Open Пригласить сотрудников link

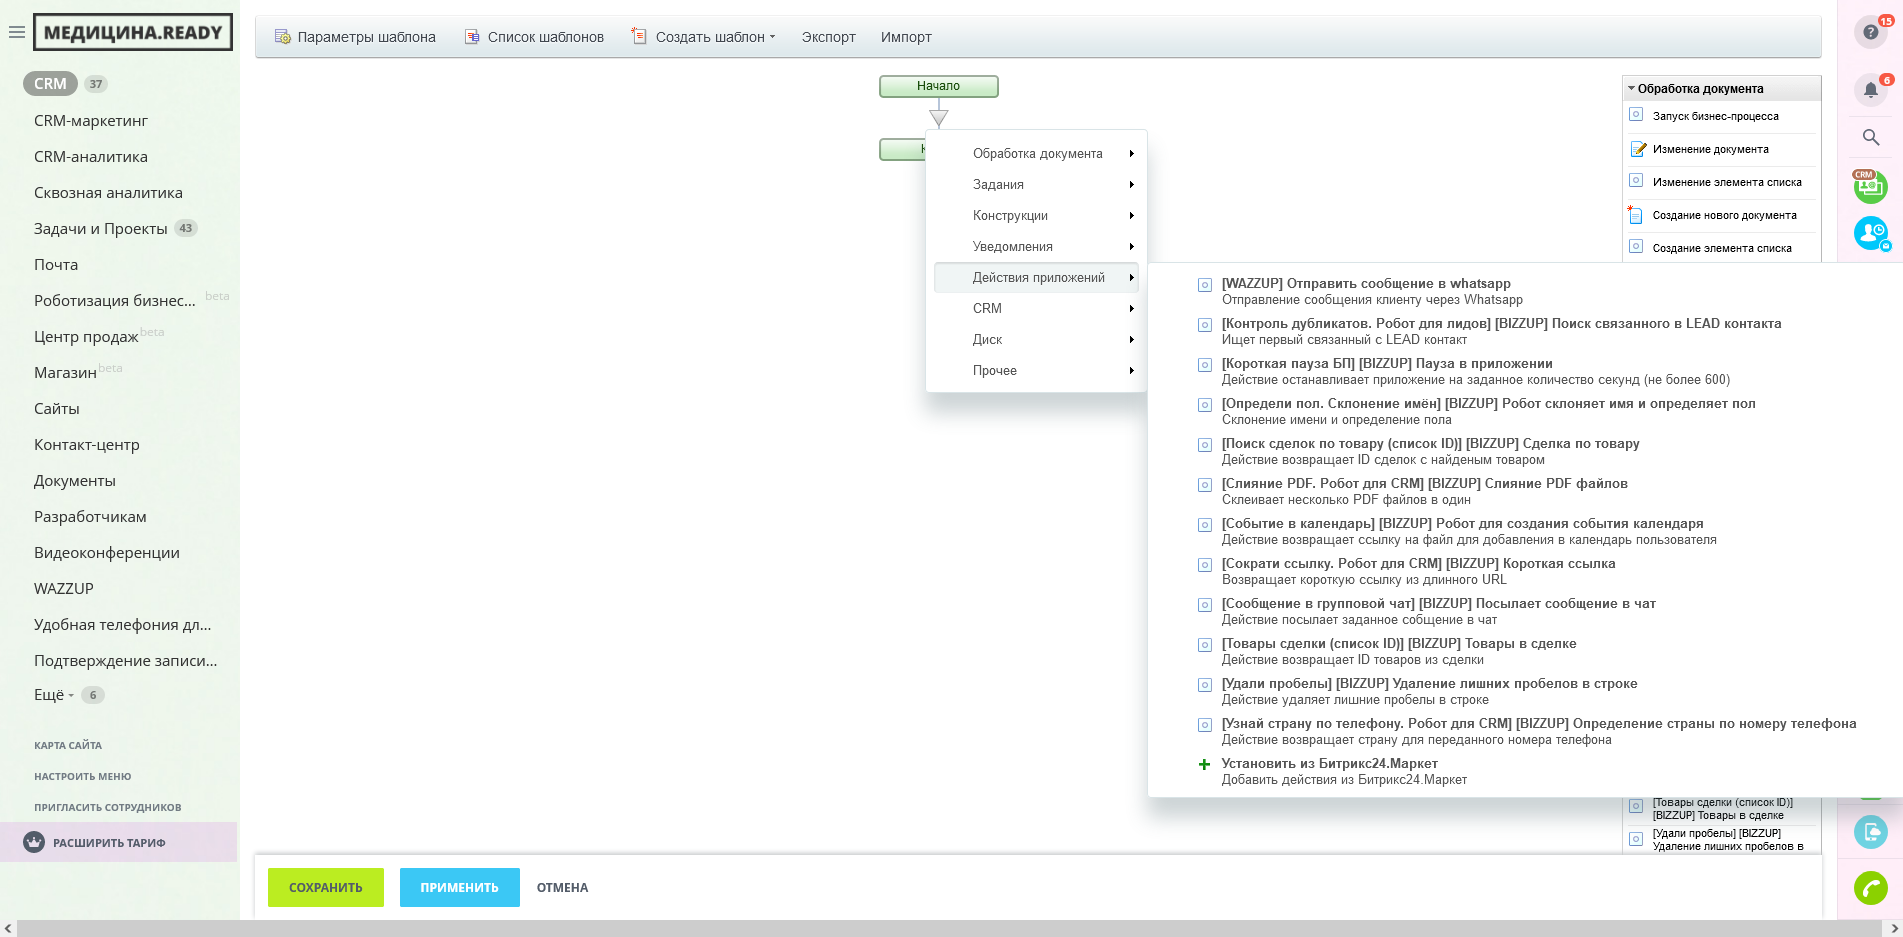pyautogui.click(x=107, y=807)
